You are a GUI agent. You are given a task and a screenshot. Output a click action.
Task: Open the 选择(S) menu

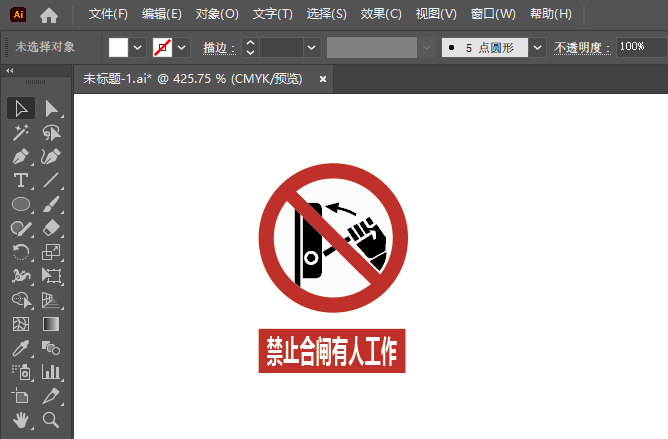(327, 14)
